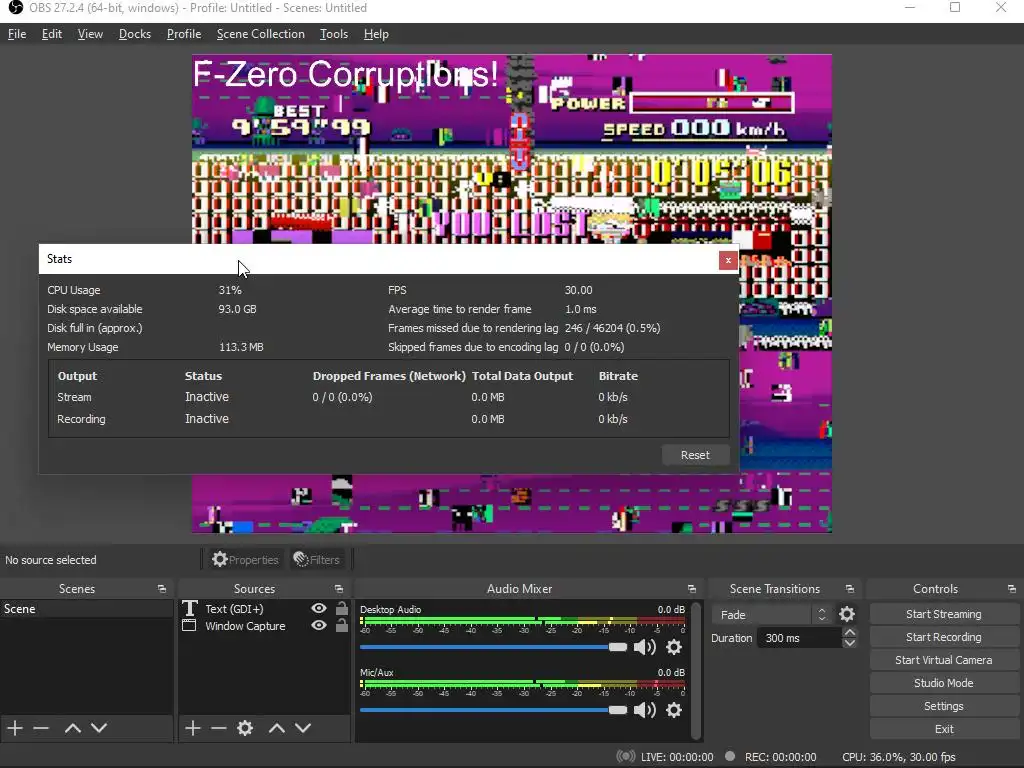Mute Mic/Aux audio
The width and height of the screenshot is (1024, 768).
point(645,710)
